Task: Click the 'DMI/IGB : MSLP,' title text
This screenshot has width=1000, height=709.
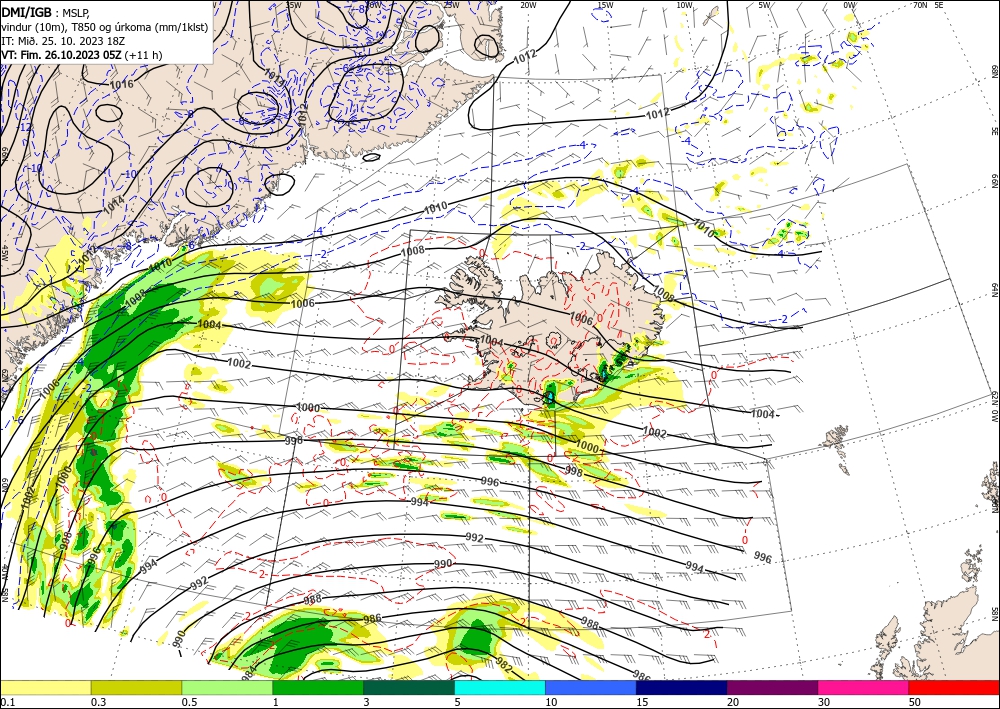Action: pos(46,11)
